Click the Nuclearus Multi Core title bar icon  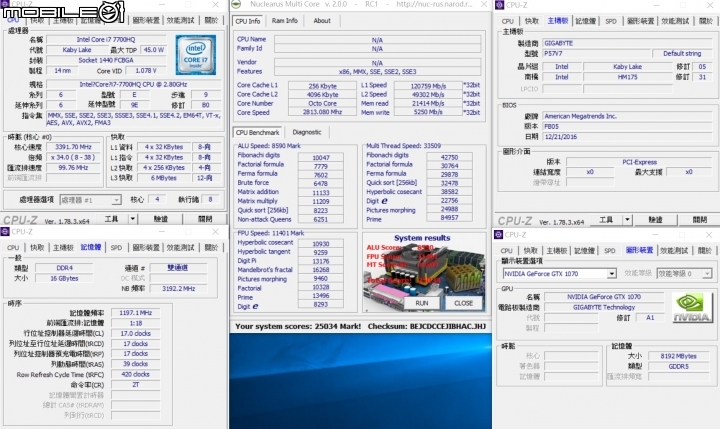236,5
